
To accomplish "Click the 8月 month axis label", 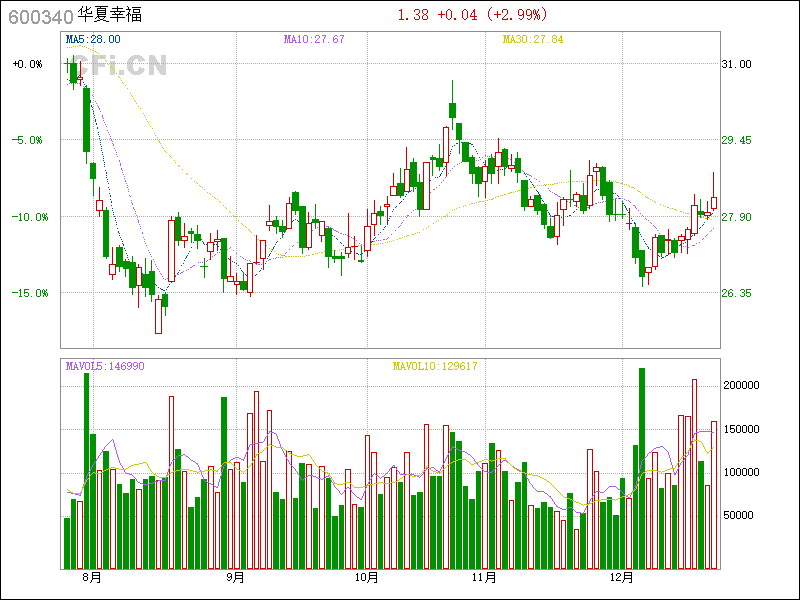I will [x=92, y=578].
